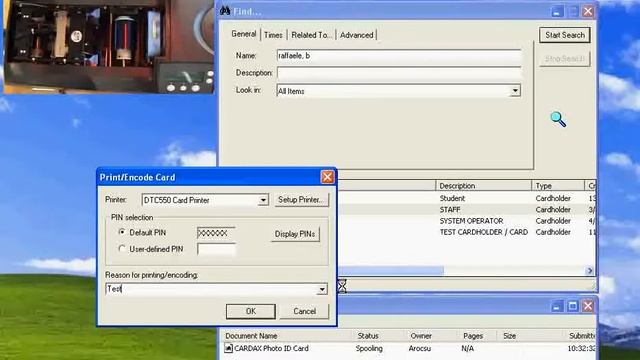640x360 pixels.
Task: Click the disabled Stop Search button
Action: (x=565, y=59)
